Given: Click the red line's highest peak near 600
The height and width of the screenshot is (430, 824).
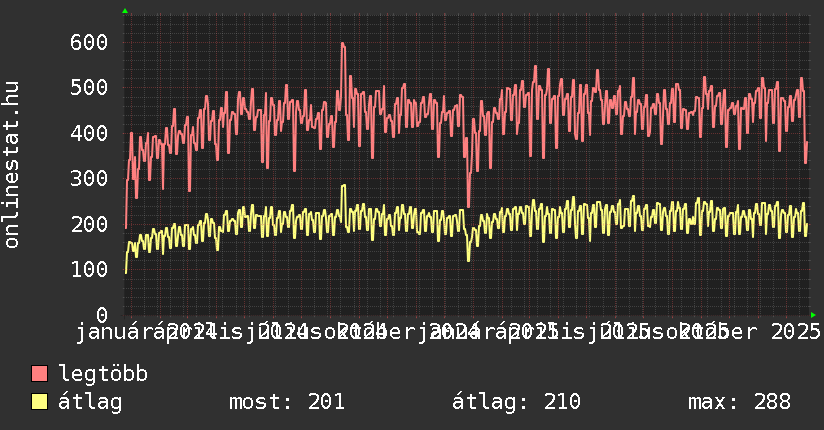Looking at the screenshot, I should pos(342,43).
